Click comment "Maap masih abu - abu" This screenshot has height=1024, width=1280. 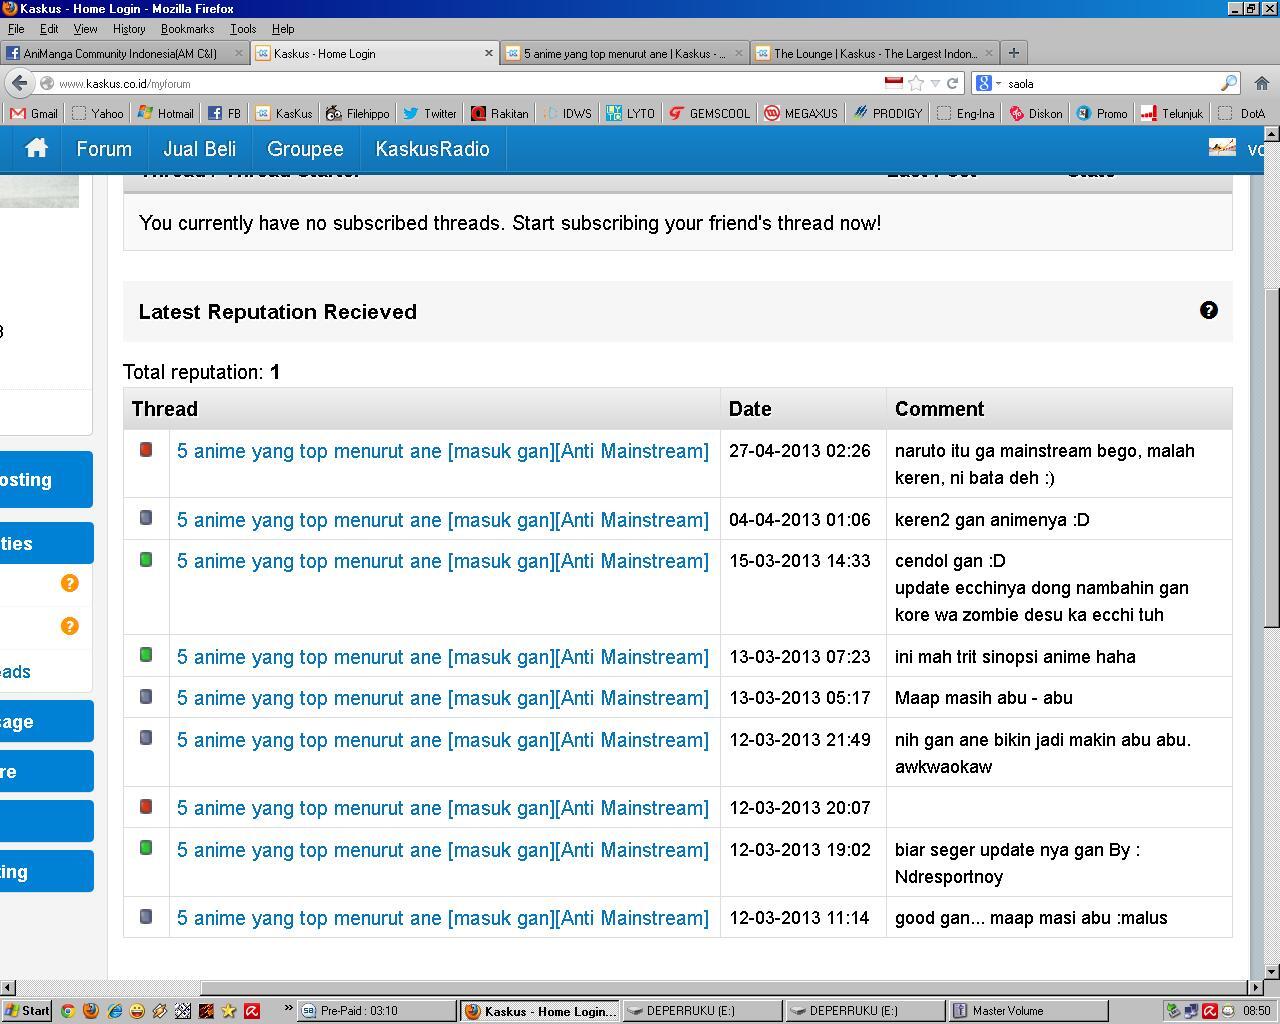[983, 697]
